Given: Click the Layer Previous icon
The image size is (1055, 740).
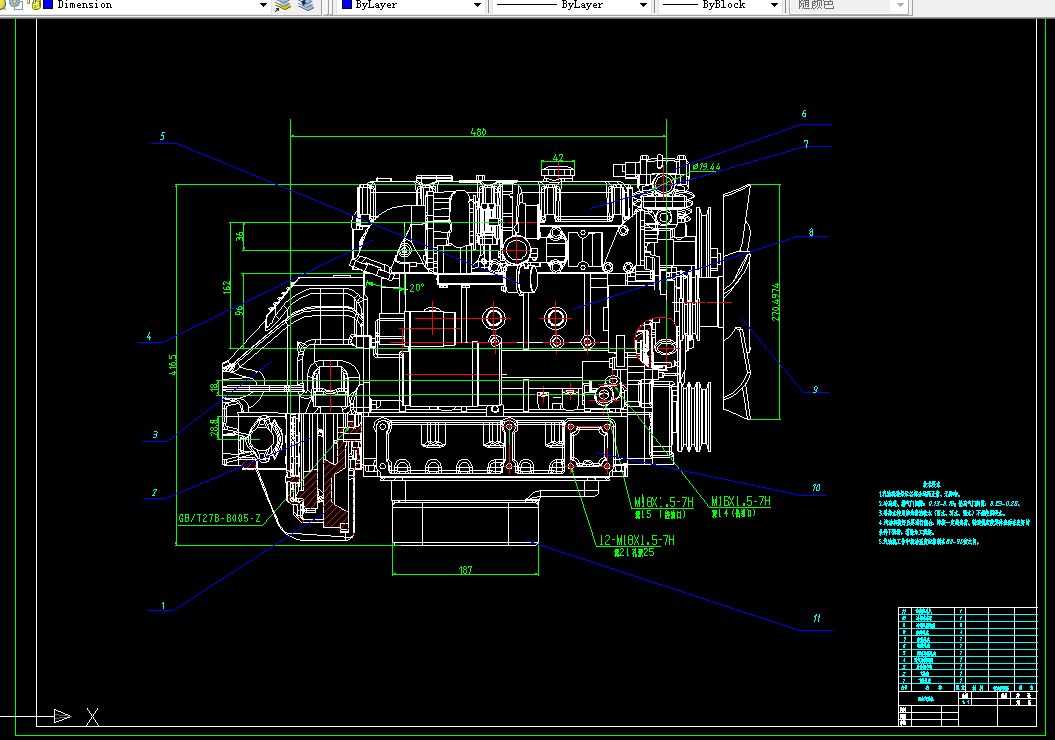Looking at the screenshot, I should click(306, 5).
